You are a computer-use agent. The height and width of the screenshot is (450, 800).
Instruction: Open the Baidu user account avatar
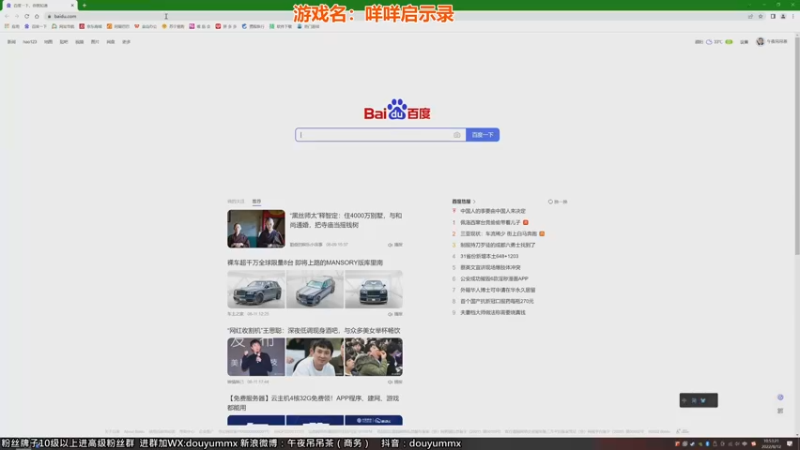[760, 41]
